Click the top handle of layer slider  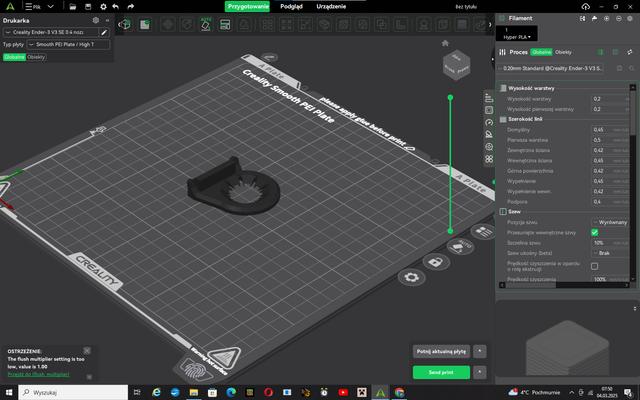[x=450, y=98]
